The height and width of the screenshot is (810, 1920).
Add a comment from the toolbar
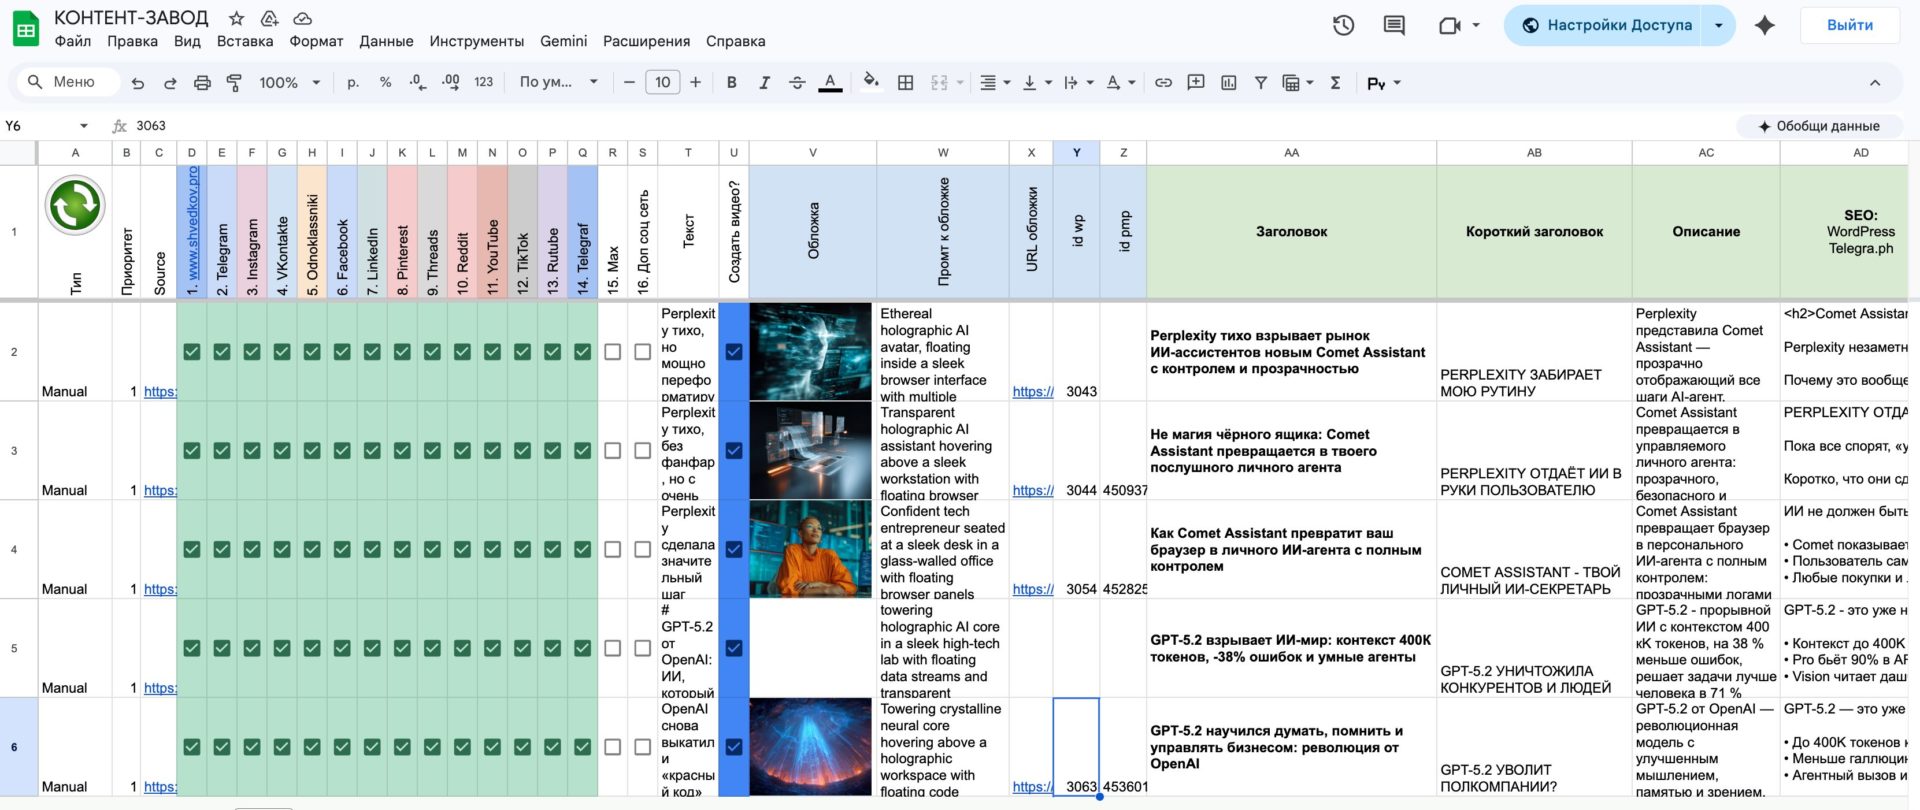(x=1196, y=83)
